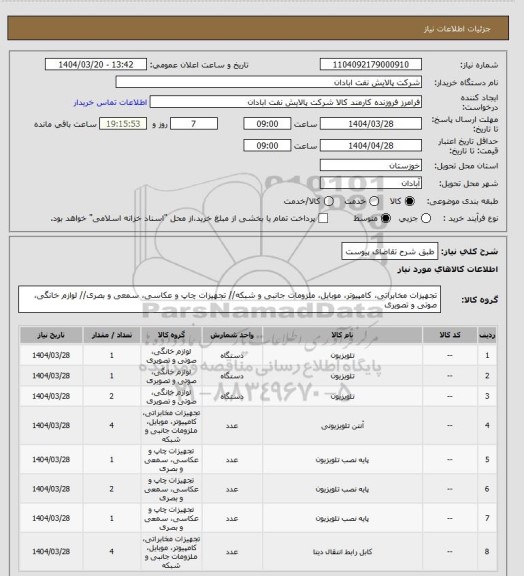Click پایه نصب تلویزیون in row 5

pos(342,460)
